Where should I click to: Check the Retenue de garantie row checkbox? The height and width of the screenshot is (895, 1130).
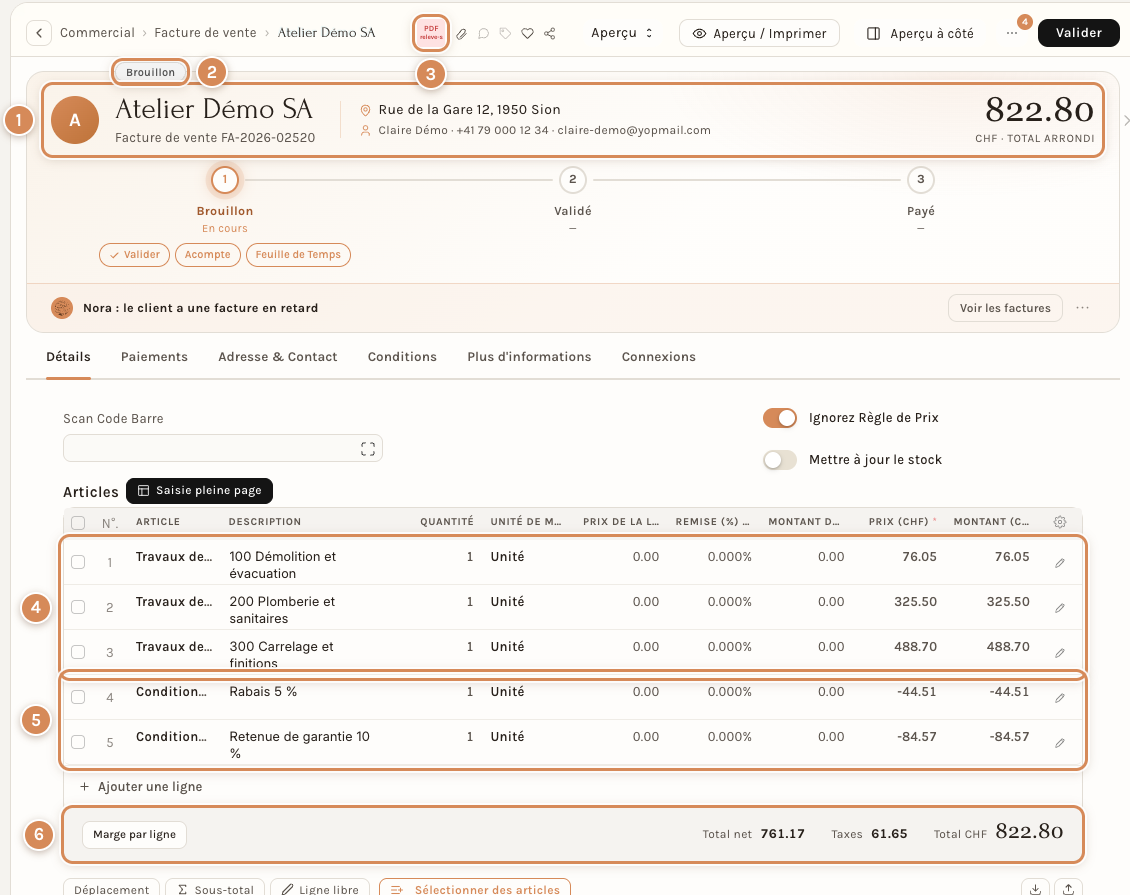click(x=78, y=742)
